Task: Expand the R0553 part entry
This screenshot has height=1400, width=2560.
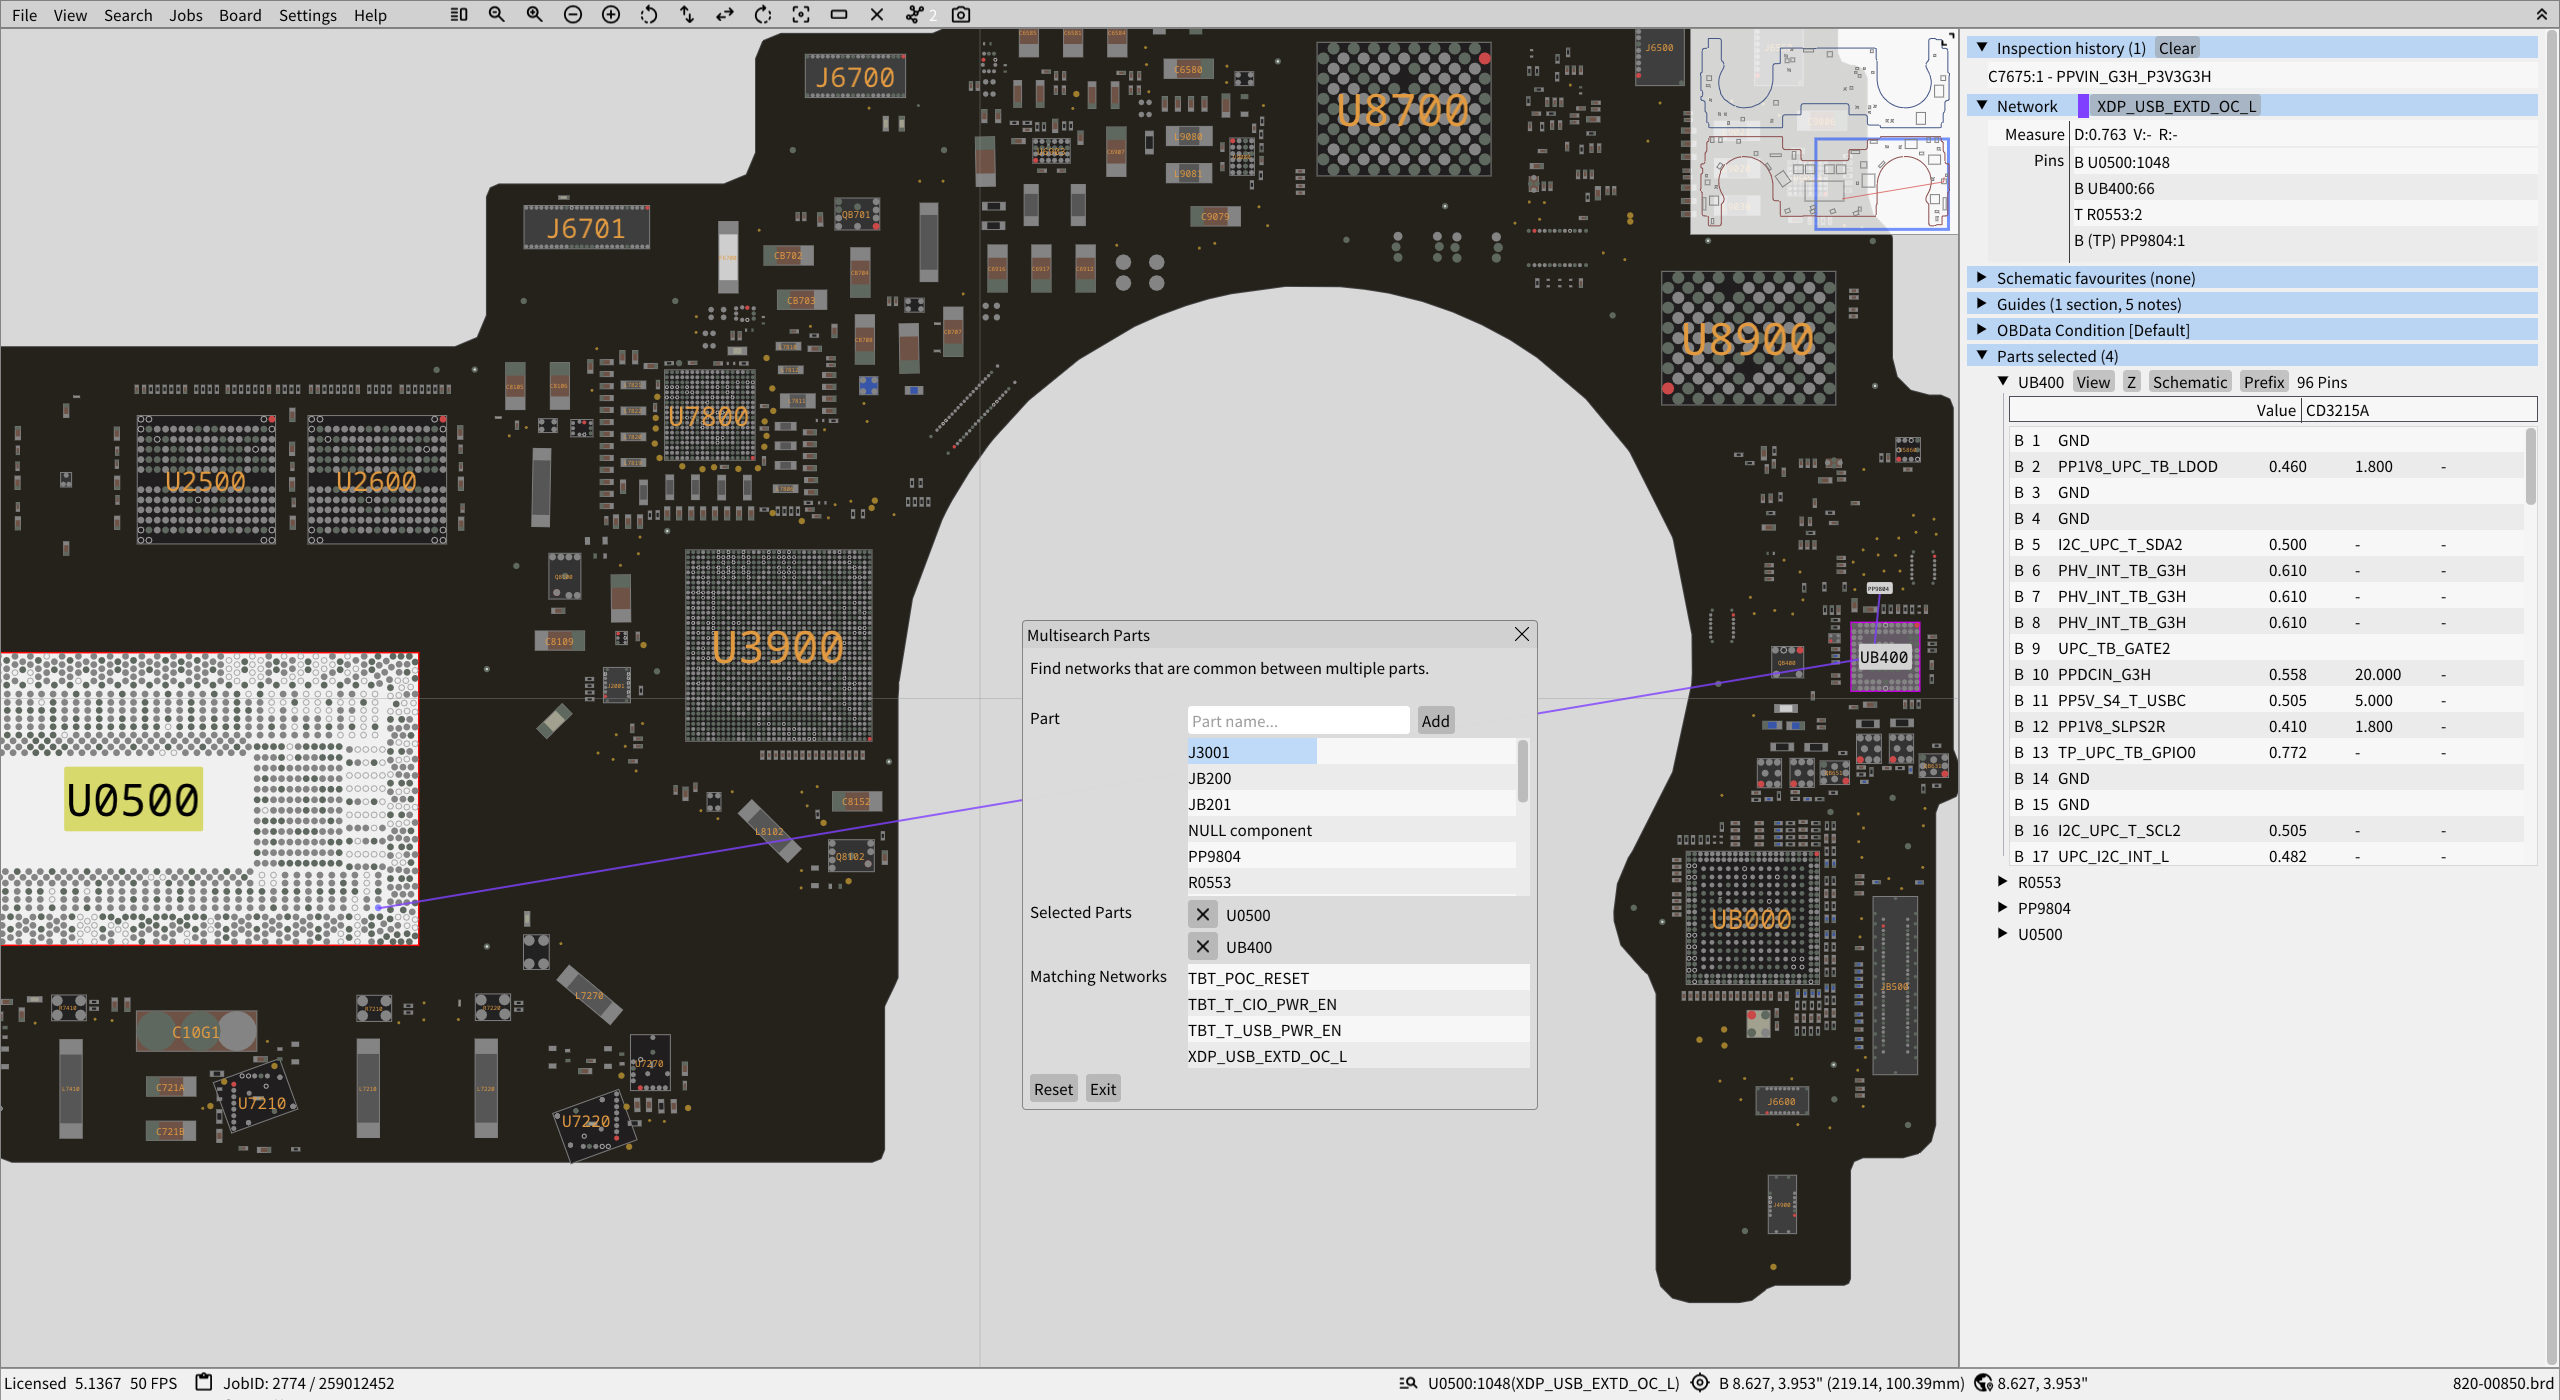Action: (2003, 882)
